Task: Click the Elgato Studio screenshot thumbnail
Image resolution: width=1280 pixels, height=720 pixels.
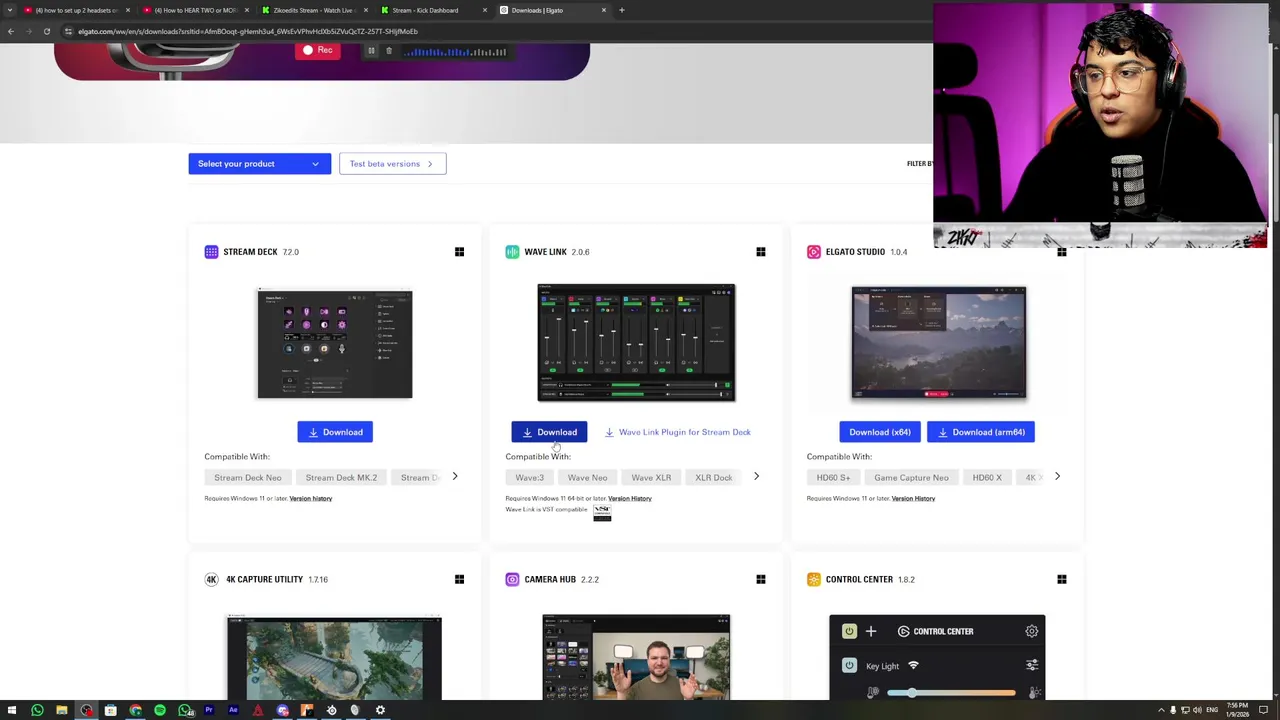Action: [x=938, y=343]
